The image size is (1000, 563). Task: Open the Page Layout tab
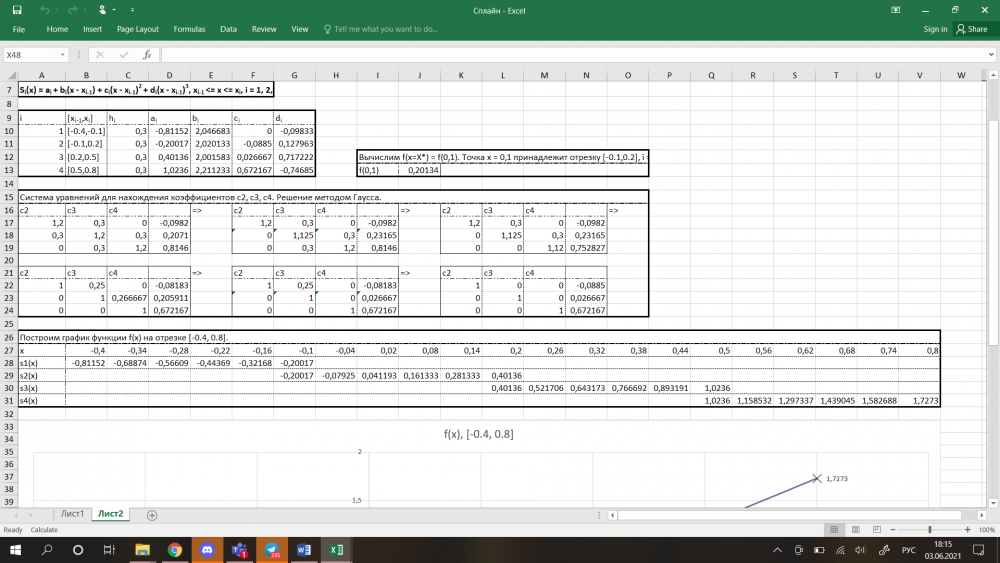[x=138, y=29]
